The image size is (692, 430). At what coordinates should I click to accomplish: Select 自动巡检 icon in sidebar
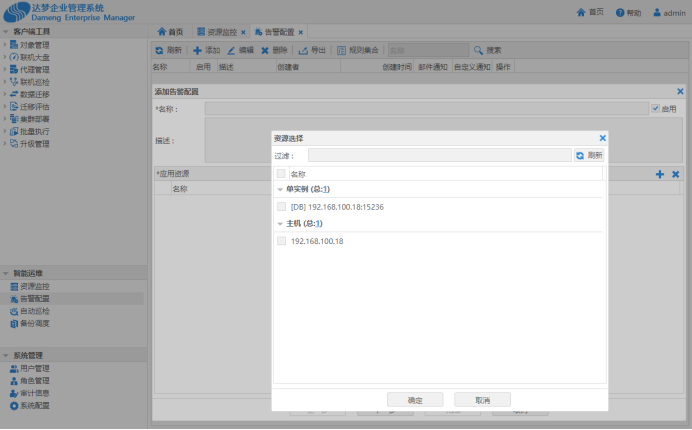click(14, 311)
